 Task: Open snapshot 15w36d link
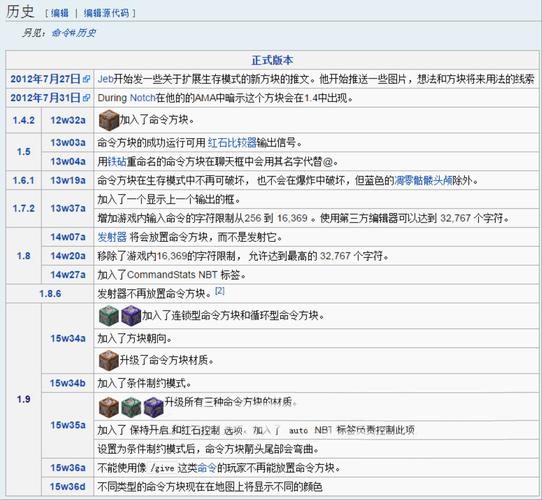point(68,487)
